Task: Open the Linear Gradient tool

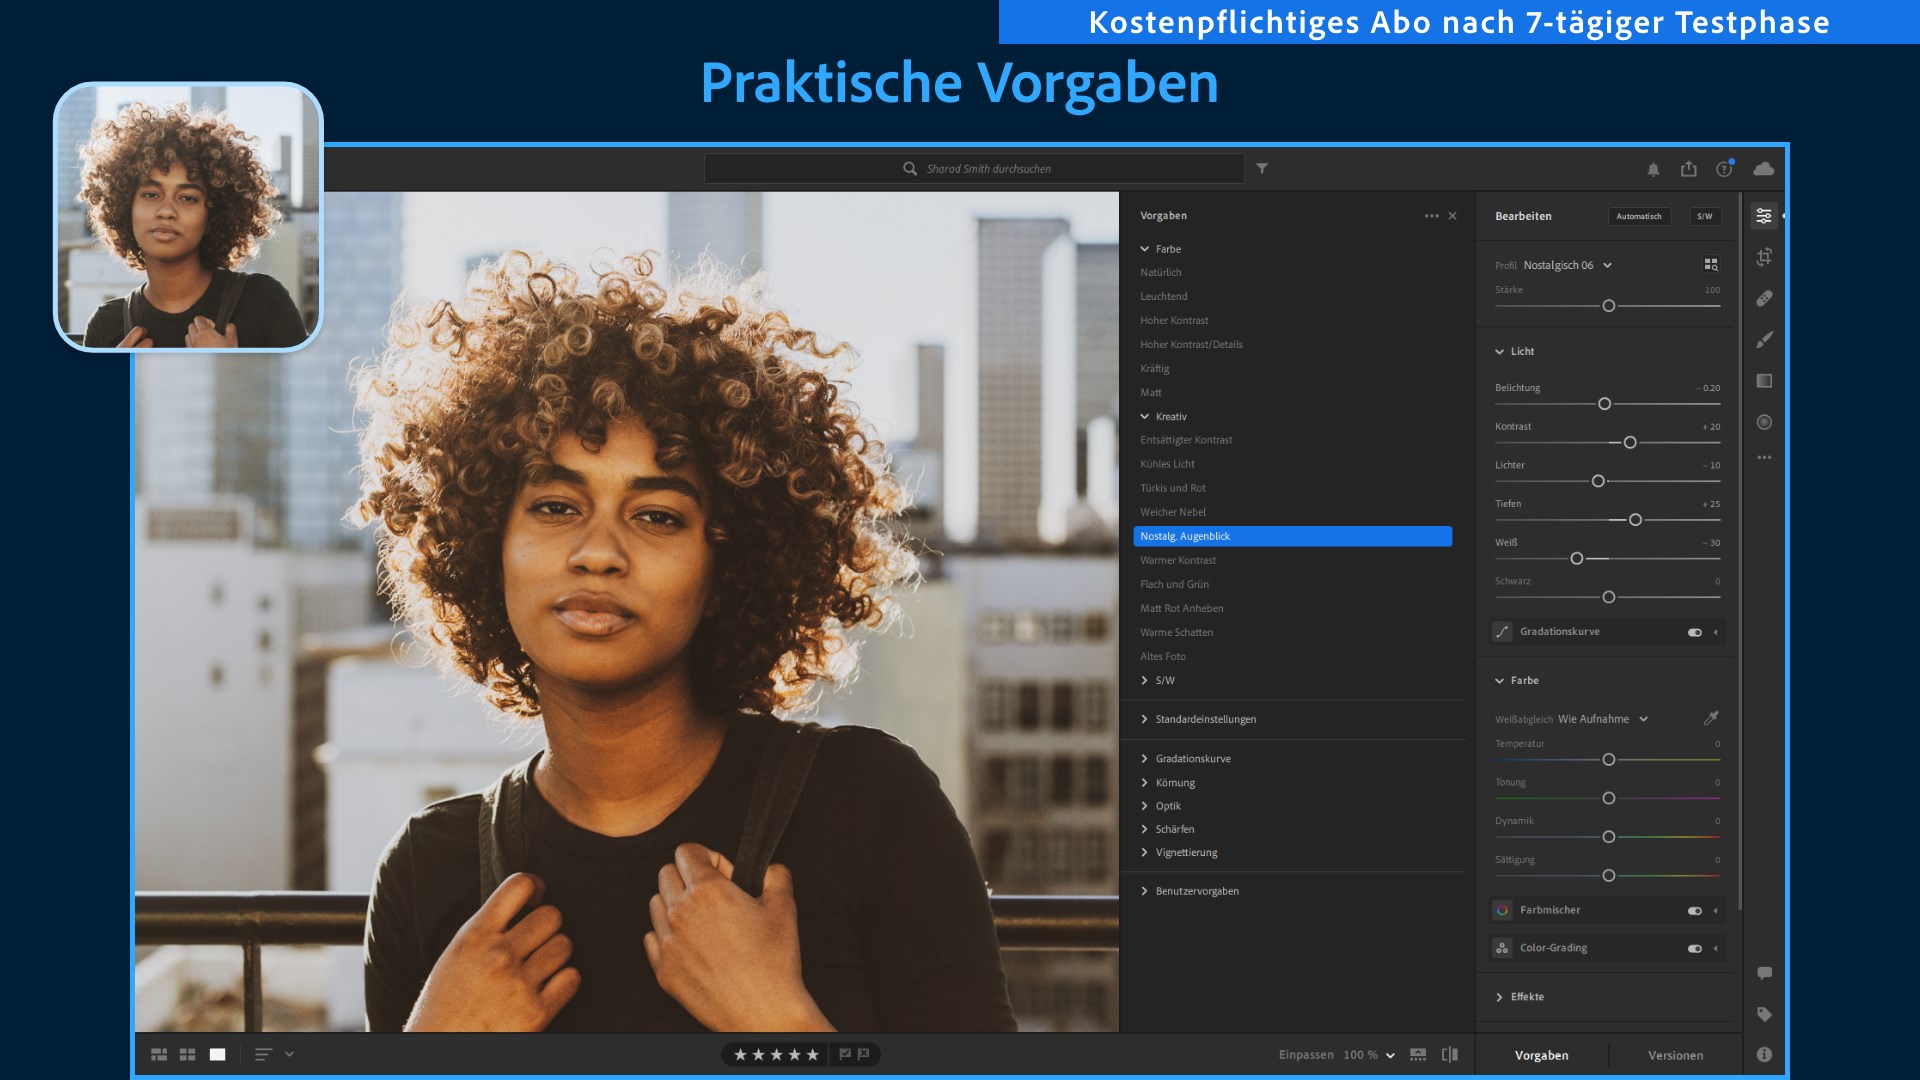Action: pos(1764,381)
